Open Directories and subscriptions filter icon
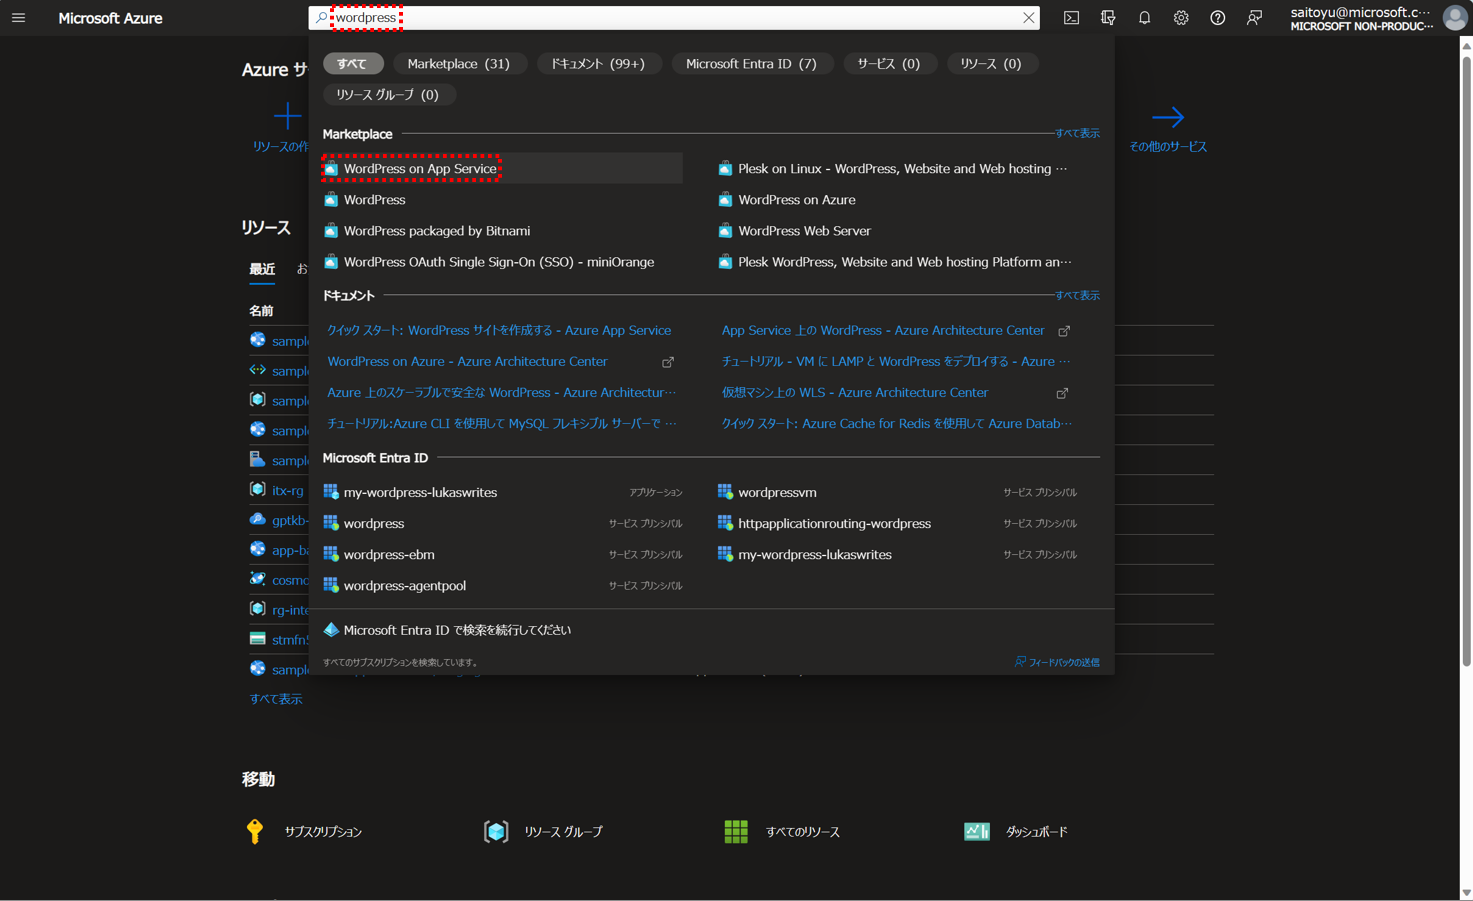This screenshot has height=901, width=1473. pyautogui.click(x=1108, y=18)
